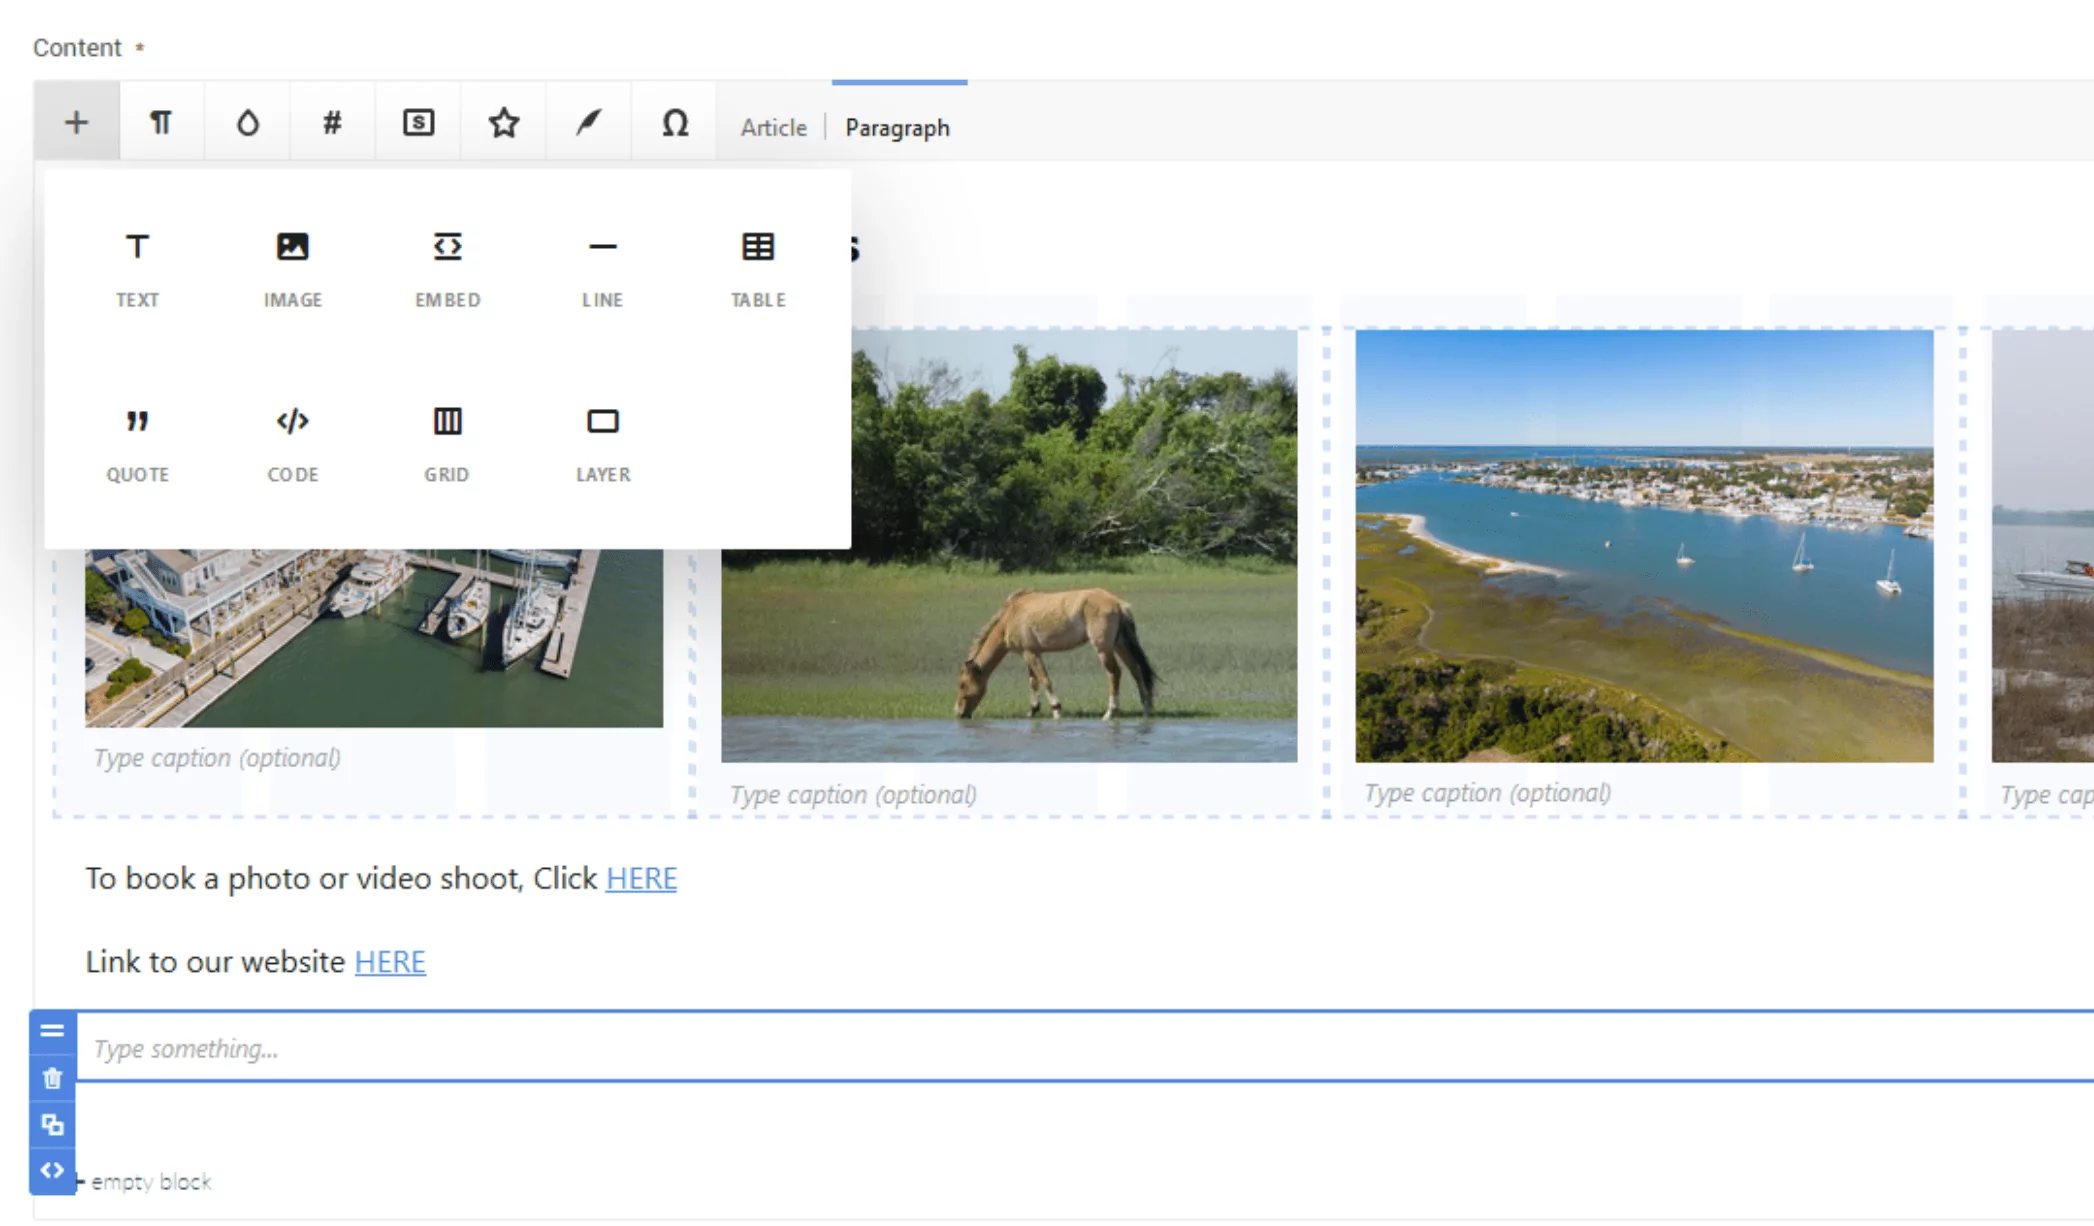
Task: Open the omega special characters tool
Action: [x=674, y=122]
